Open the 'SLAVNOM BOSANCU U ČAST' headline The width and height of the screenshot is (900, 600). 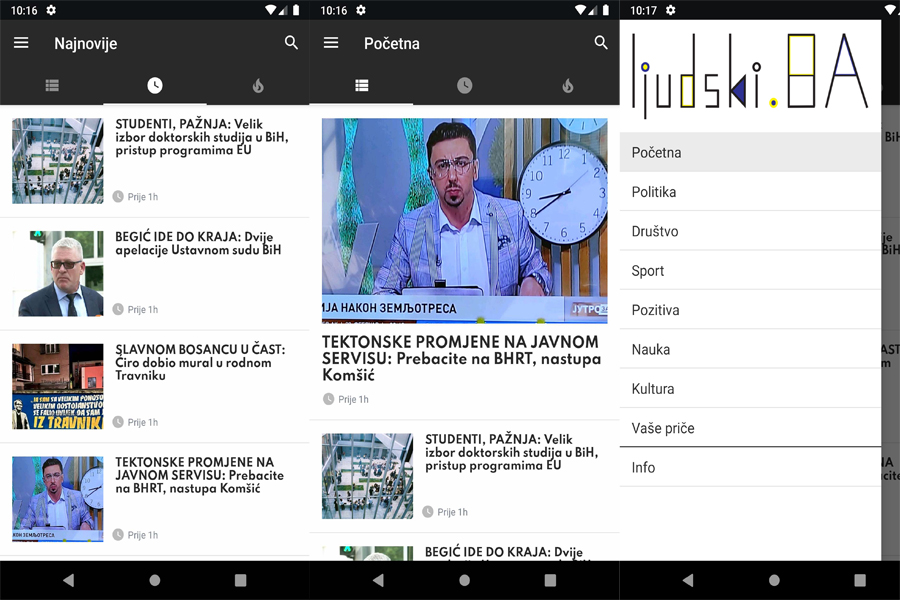click(x=200, y=362)
